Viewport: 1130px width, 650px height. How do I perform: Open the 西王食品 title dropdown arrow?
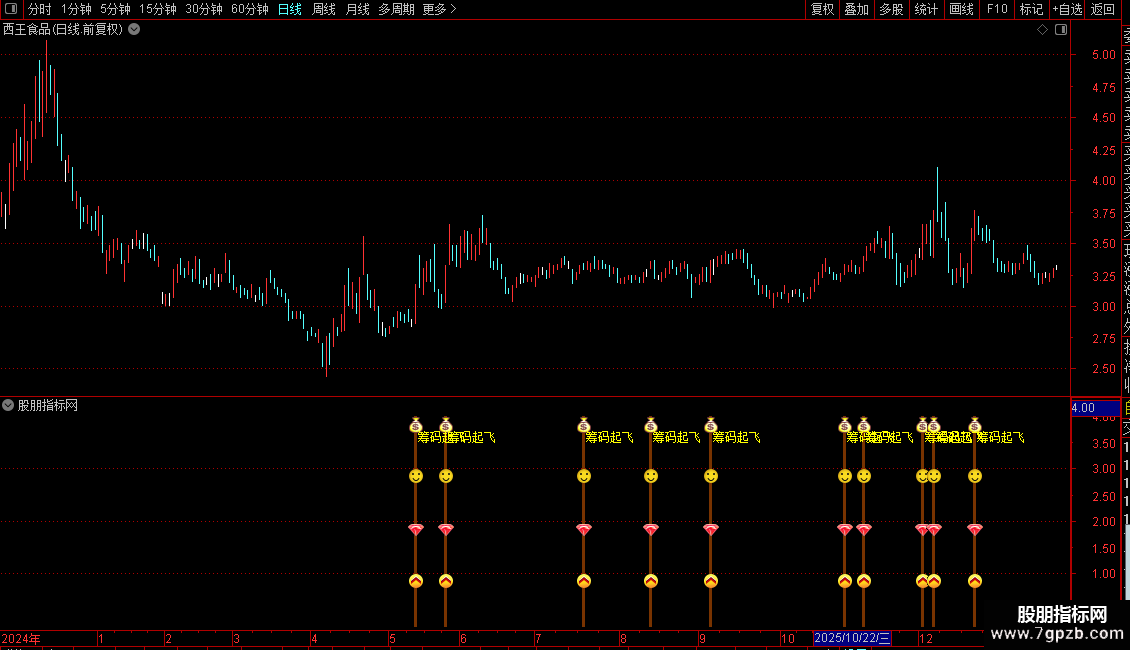[134, 30]
